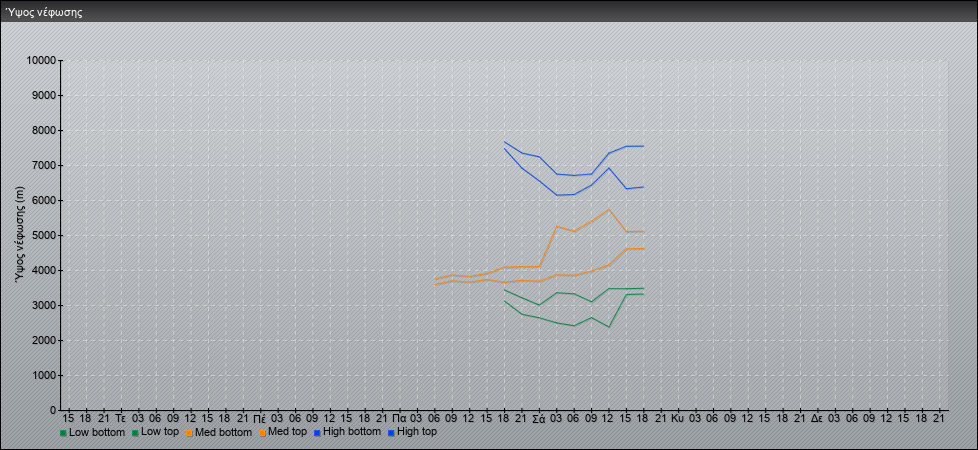Click the vertical axis title 'Ύψος νέφωσης (m)'

pyautogui.click(x=20, y=235)
